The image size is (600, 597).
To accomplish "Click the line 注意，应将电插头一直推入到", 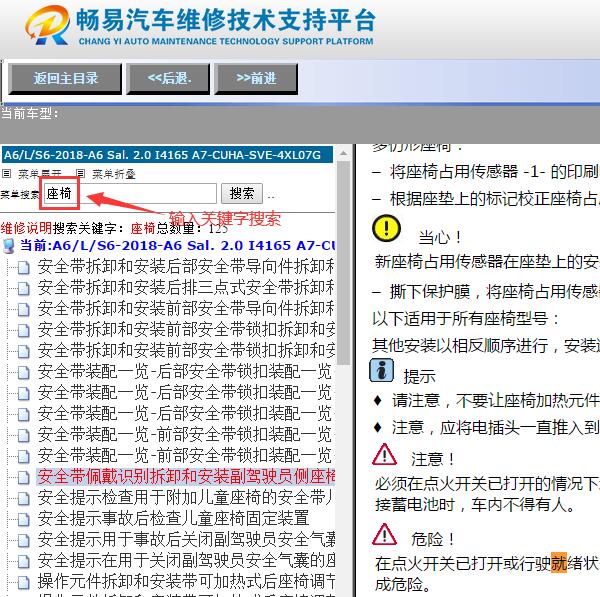I will coord(486,427).
